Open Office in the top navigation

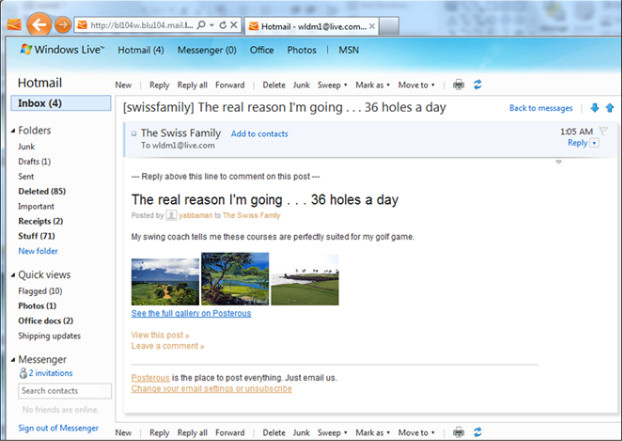pos(262,50)
